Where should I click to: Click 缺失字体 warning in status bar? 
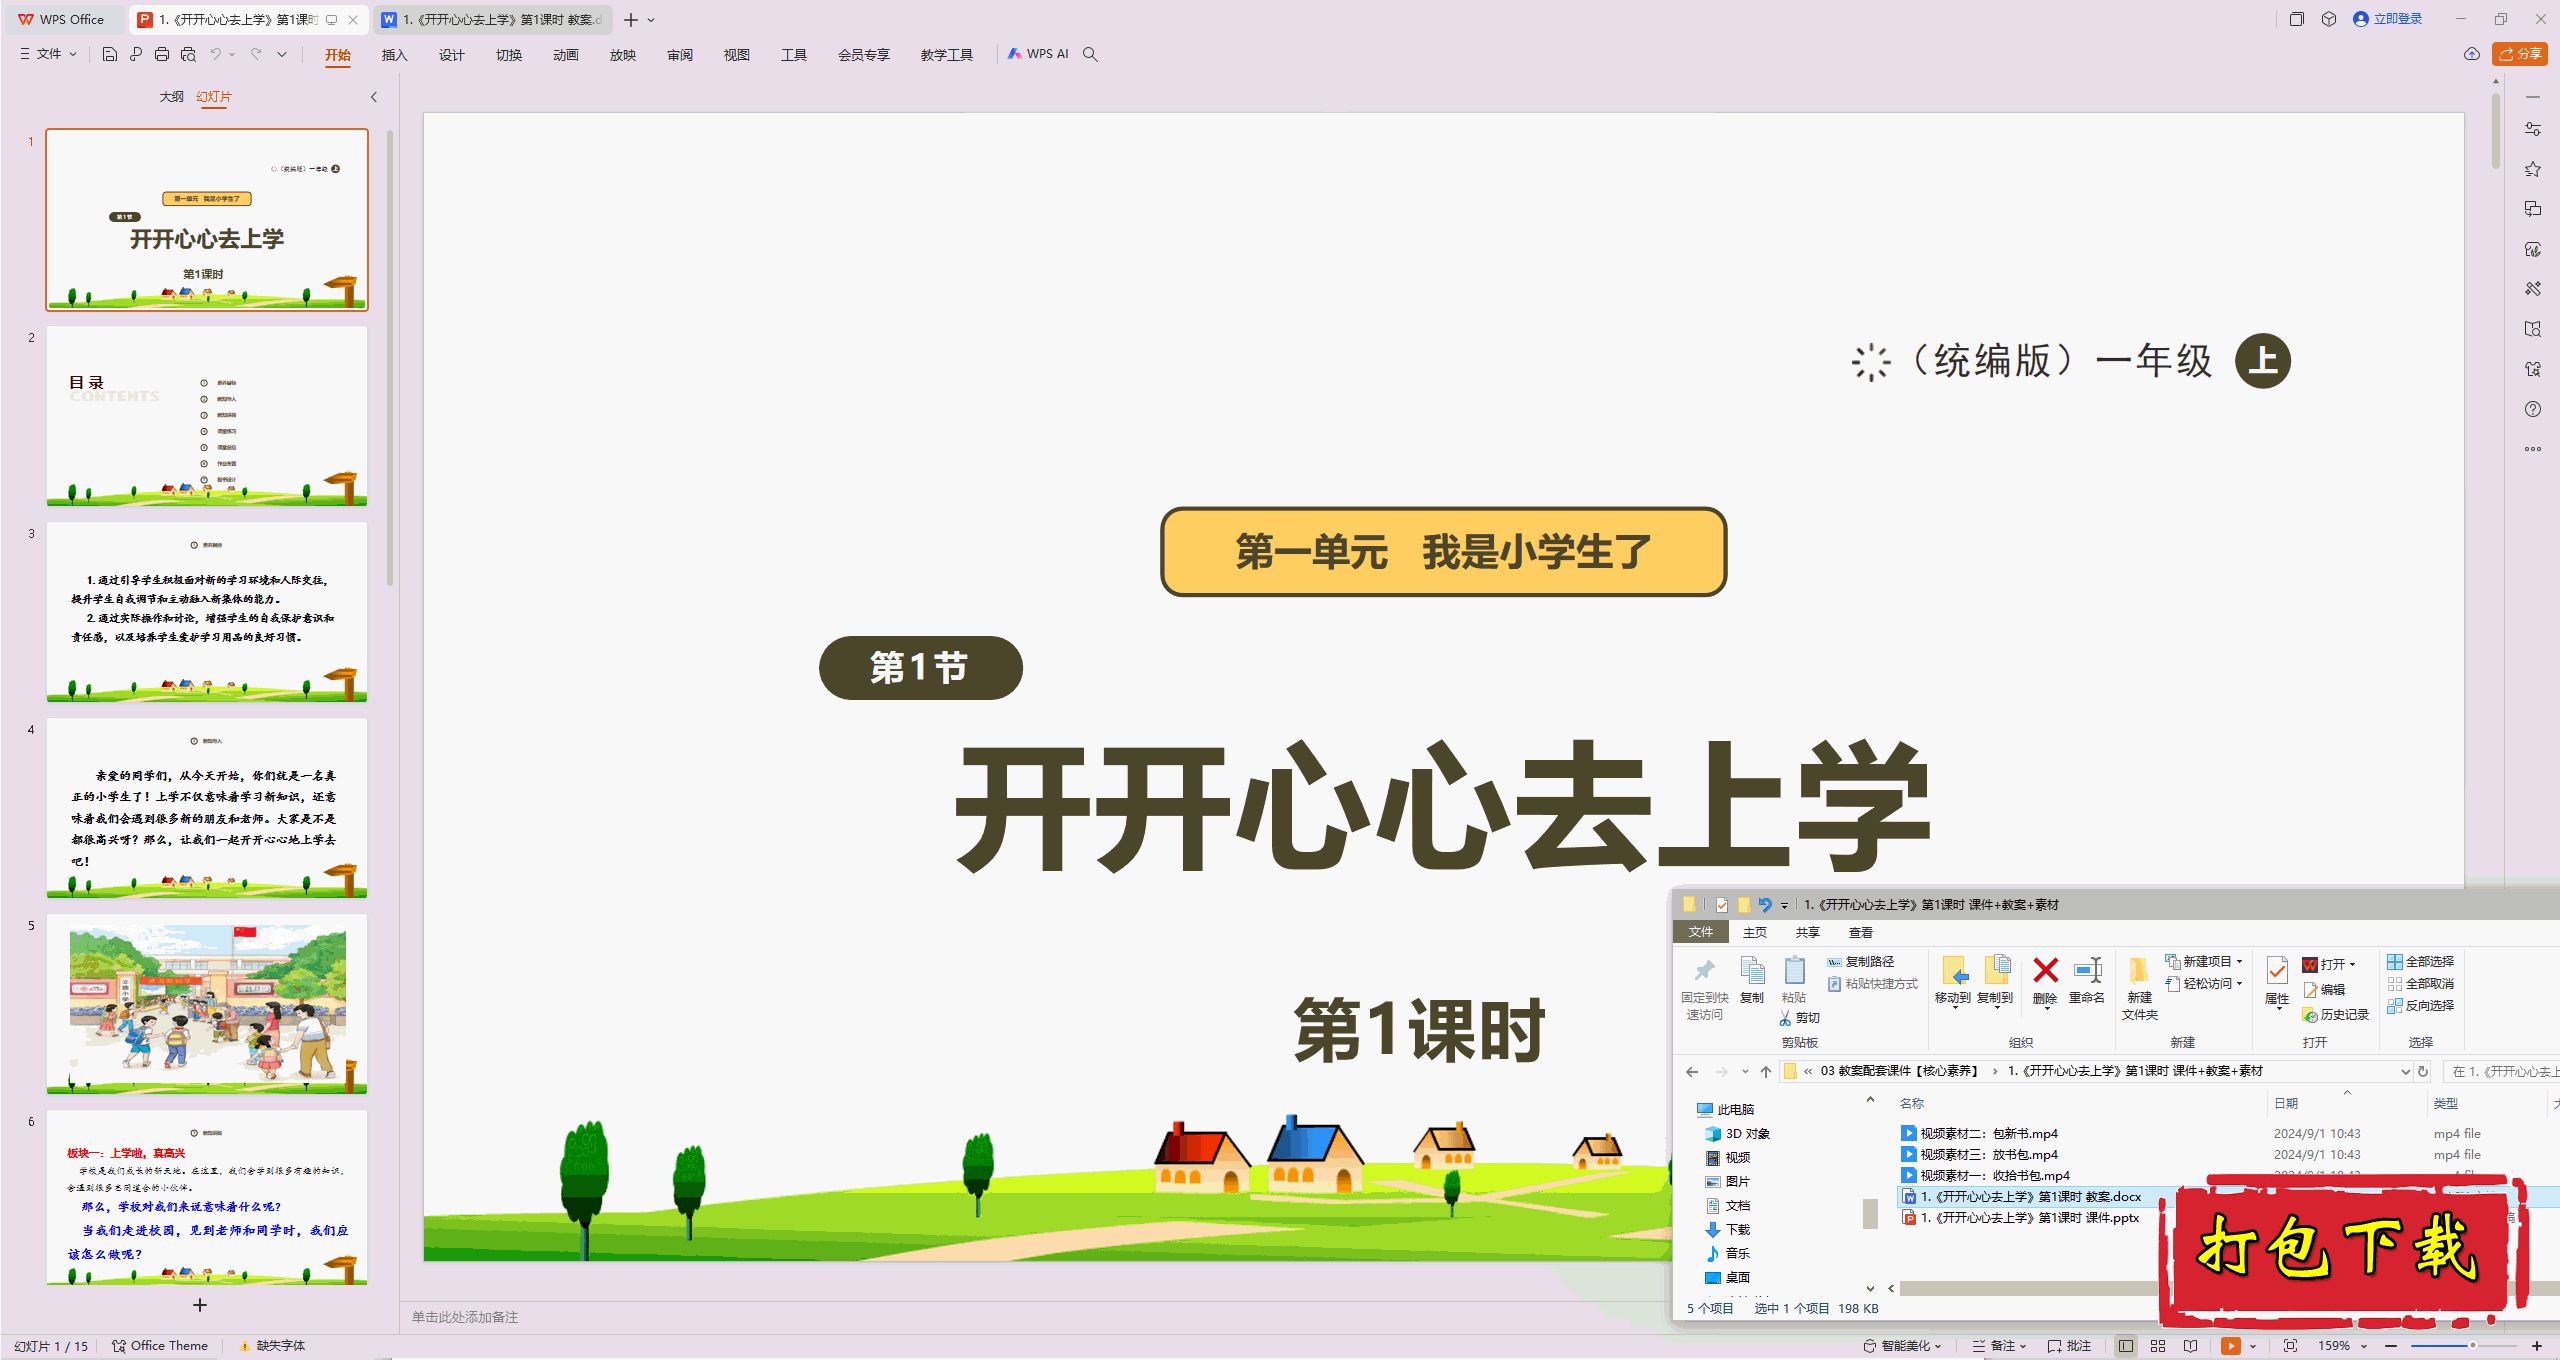click(273, 1346)
